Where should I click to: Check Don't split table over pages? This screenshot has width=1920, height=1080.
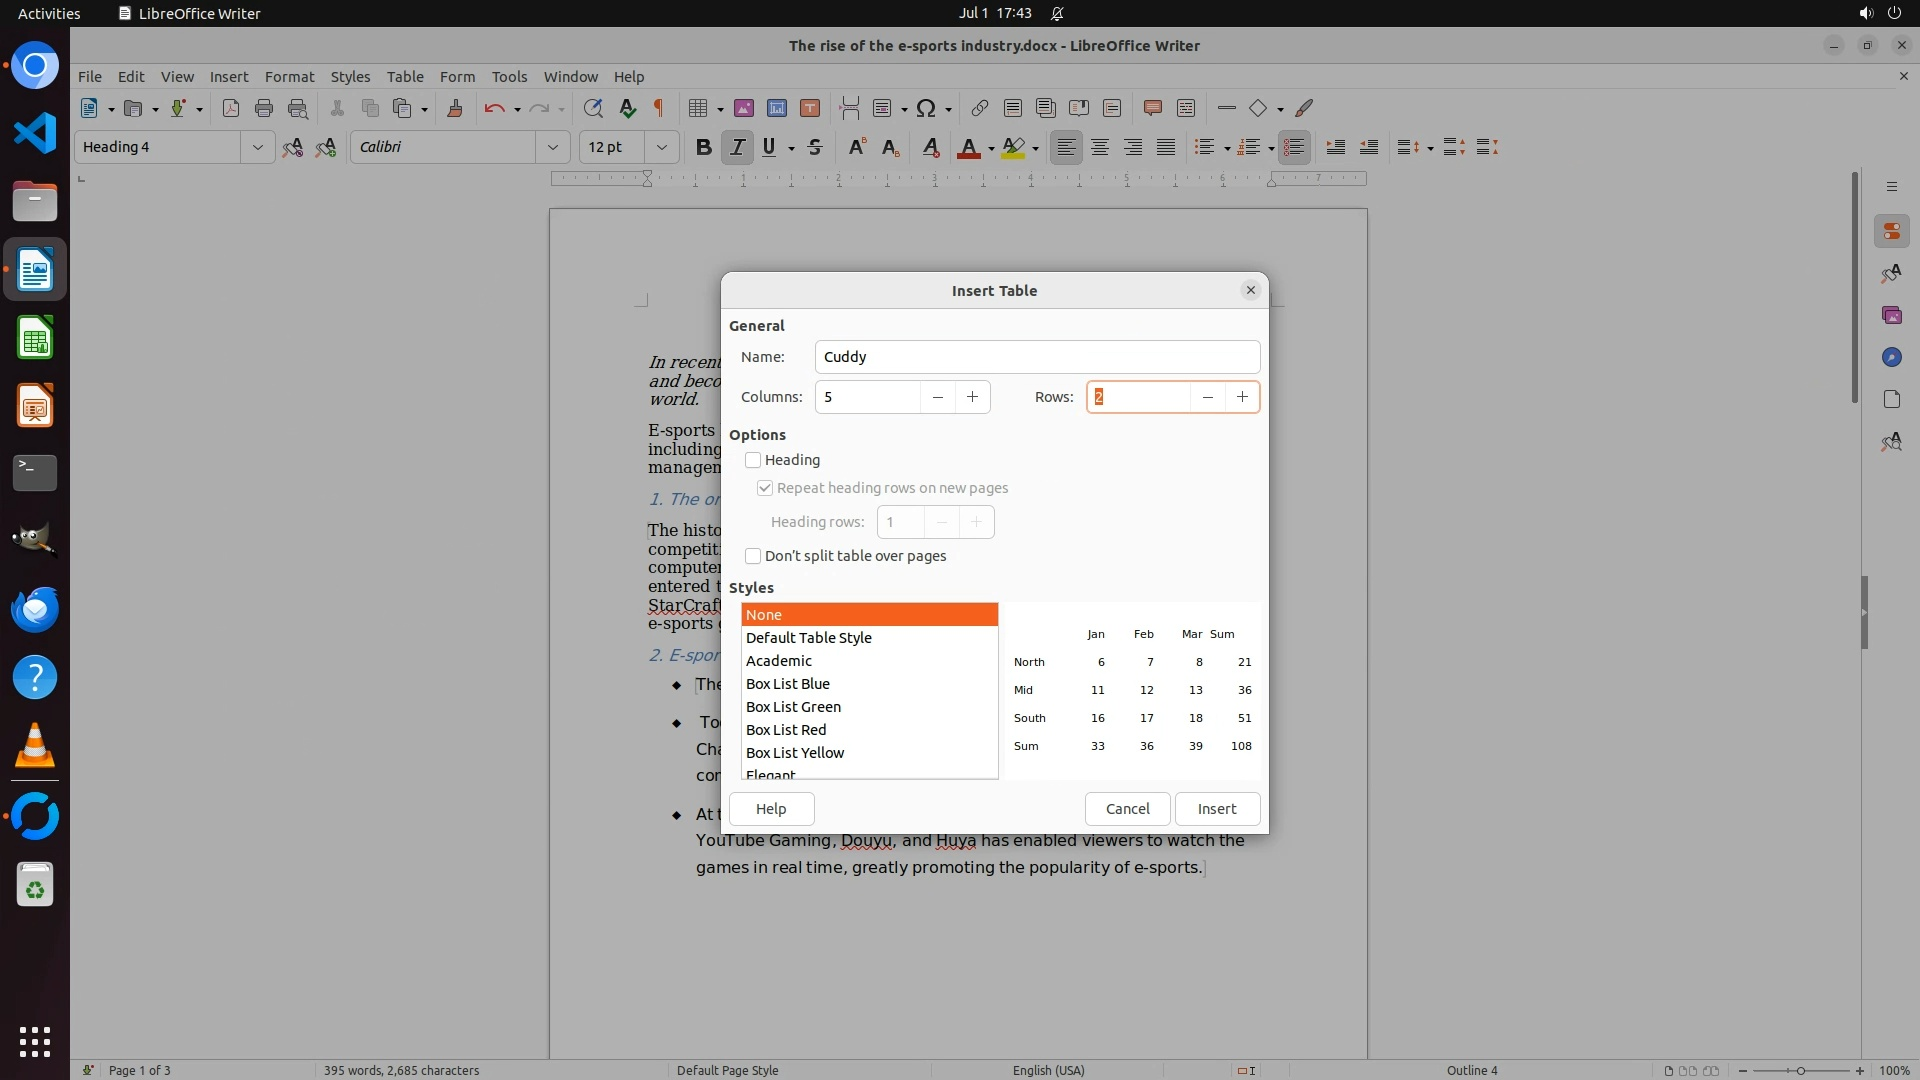click(x=753, y=556)
